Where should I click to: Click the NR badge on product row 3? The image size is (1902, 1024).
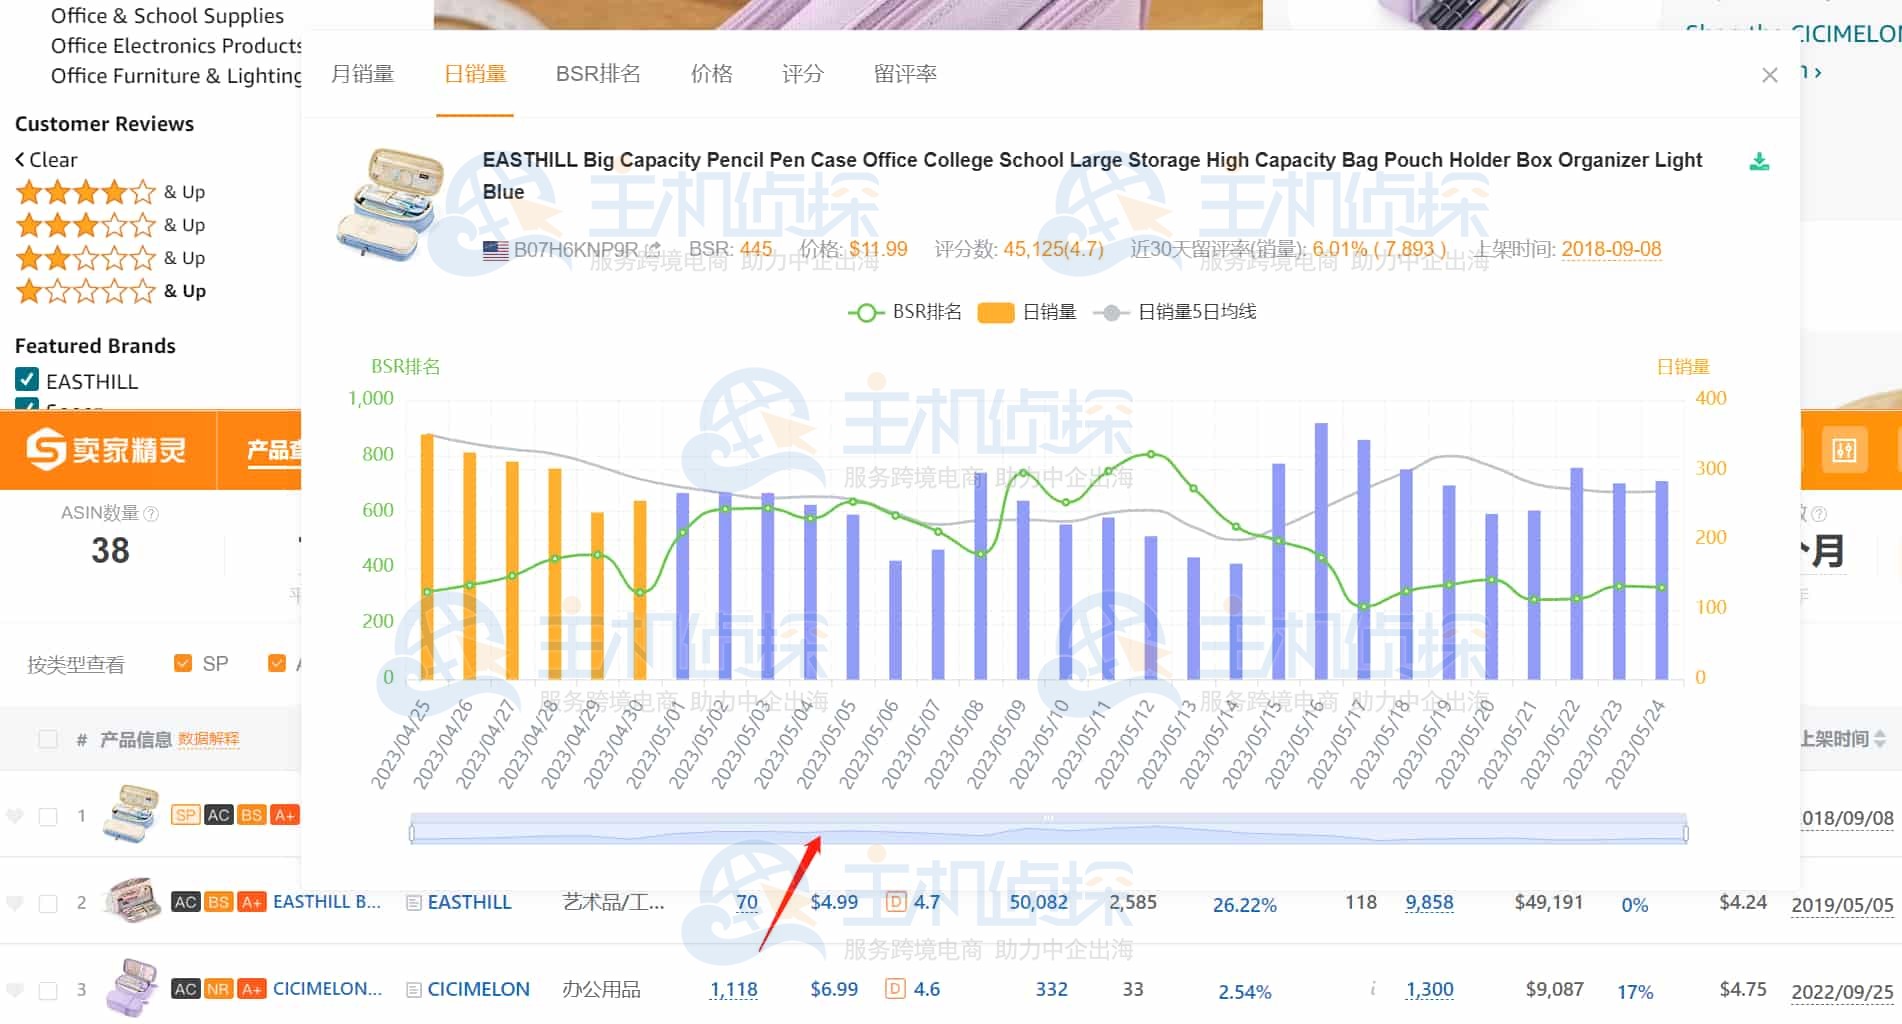coord(218,989)
